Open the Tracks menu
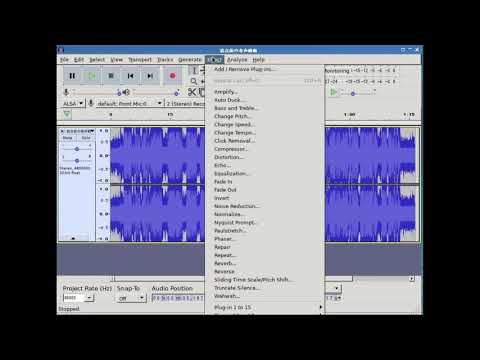 [x=165, y=60]
